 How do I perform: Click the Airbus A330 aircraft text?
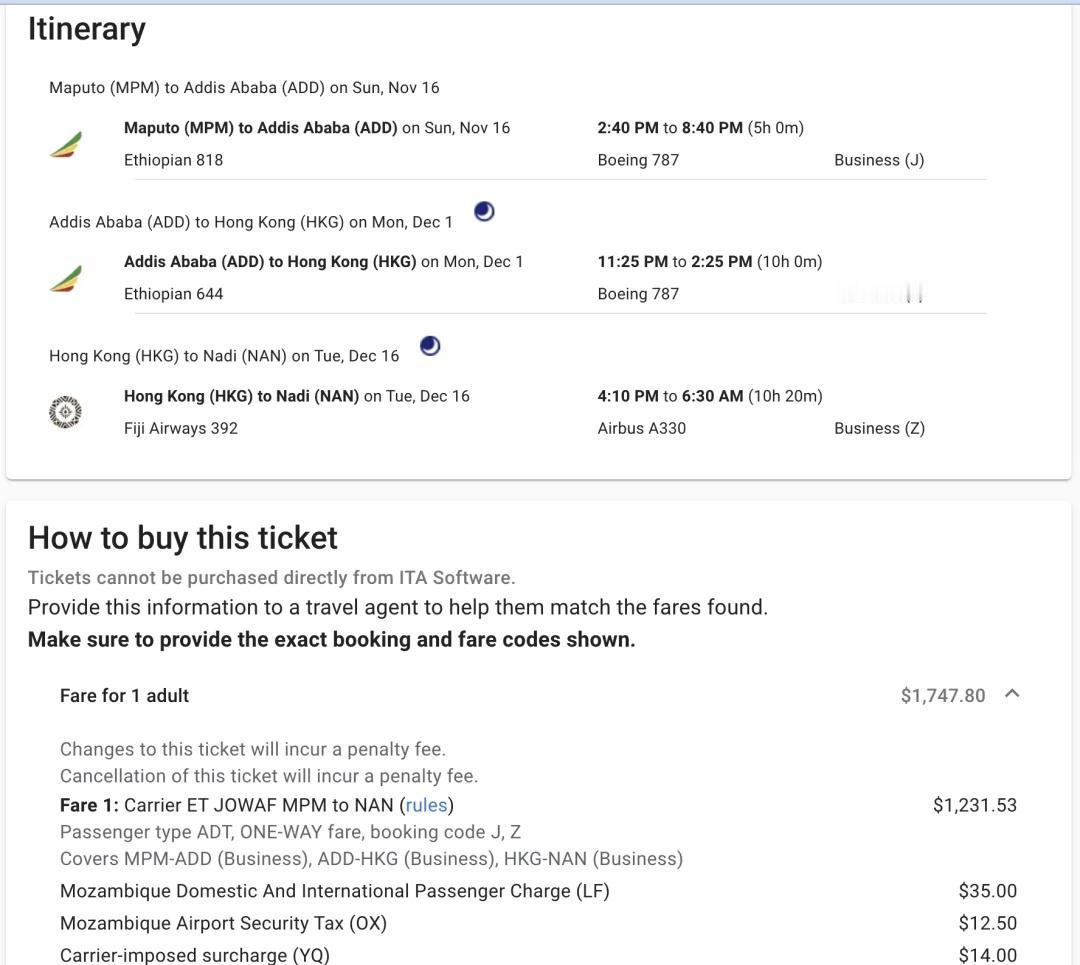coord(641,428)
